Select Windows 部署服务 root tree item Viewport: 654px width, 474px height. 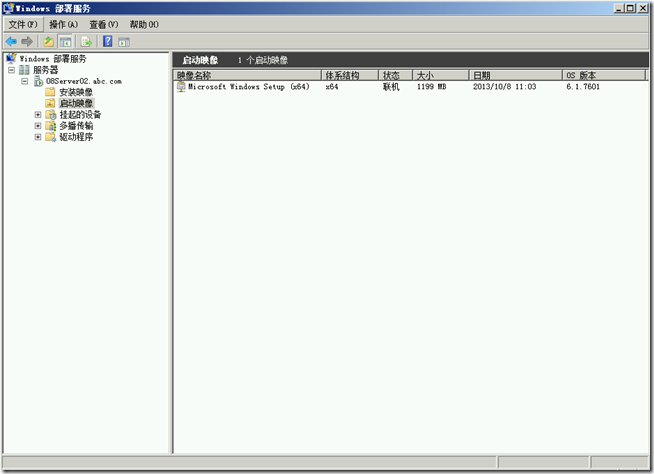click(x=53, y=58)
